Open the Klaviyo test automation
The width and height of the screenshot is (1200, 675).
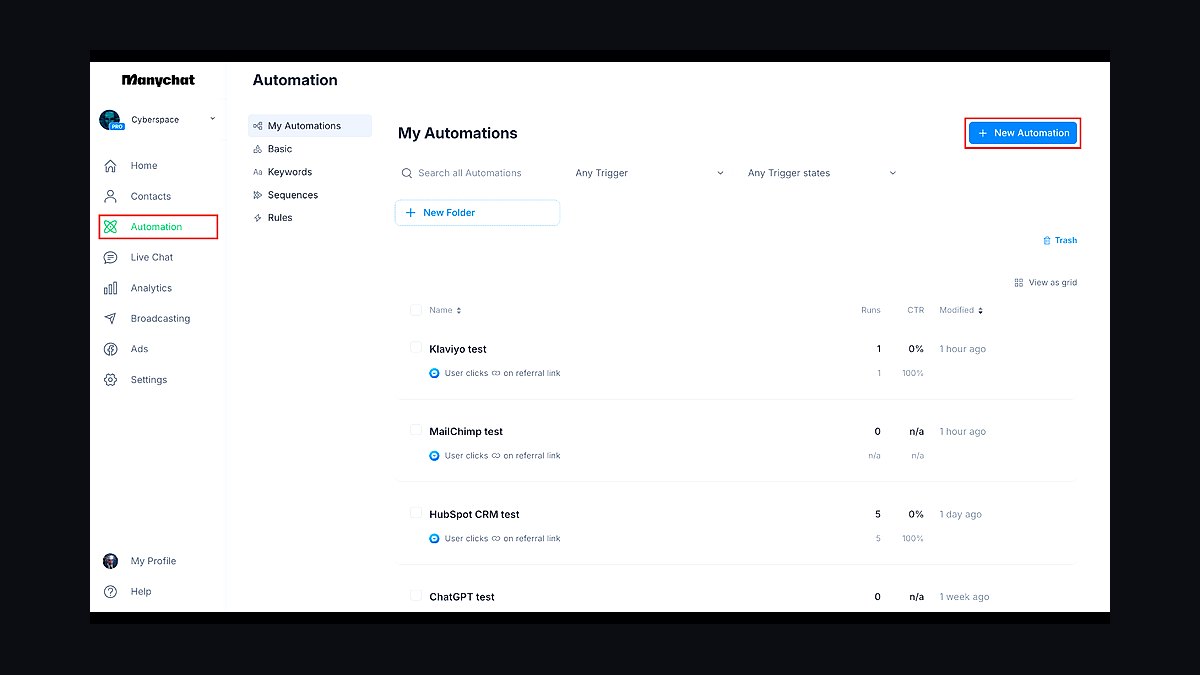458,349
